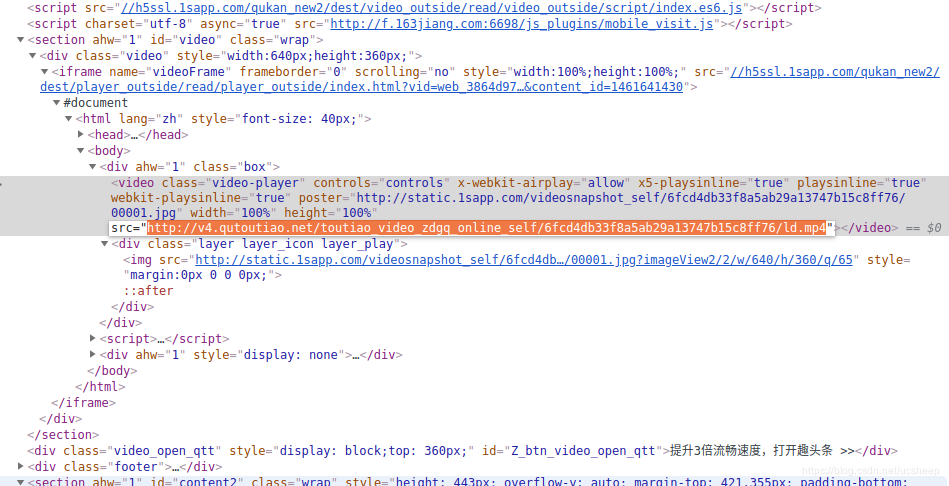949x486 pixels.
Task: Collapse the div class="box" node
Action: tap(93, 166)
